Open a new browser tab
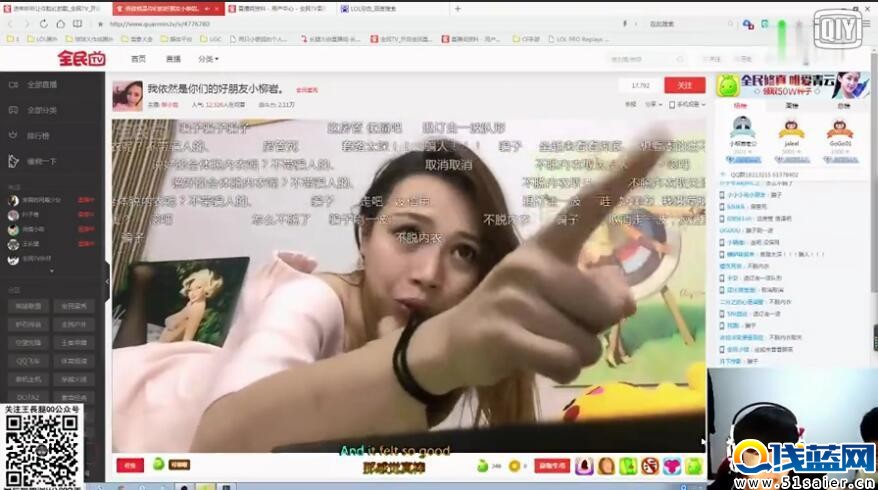The image size is (878, 490). 457,8
